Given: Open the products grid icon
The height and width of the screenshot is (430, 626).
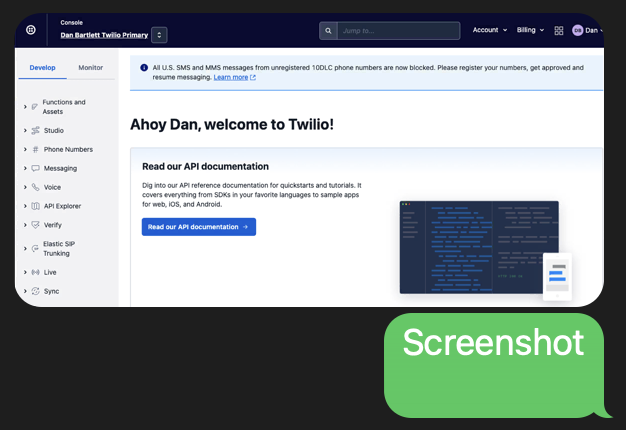Looking at the screenshot, I should (x=559, y=31).
